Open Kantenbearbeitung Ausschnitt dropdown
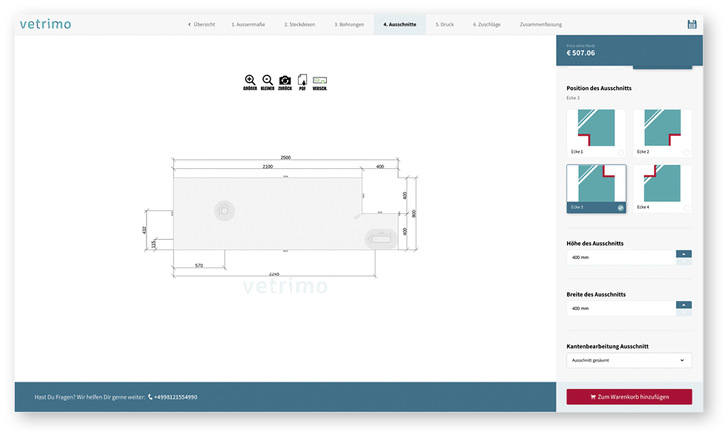Screen dimensions: 728x437 pyautogui.click(x=628, y=360)
